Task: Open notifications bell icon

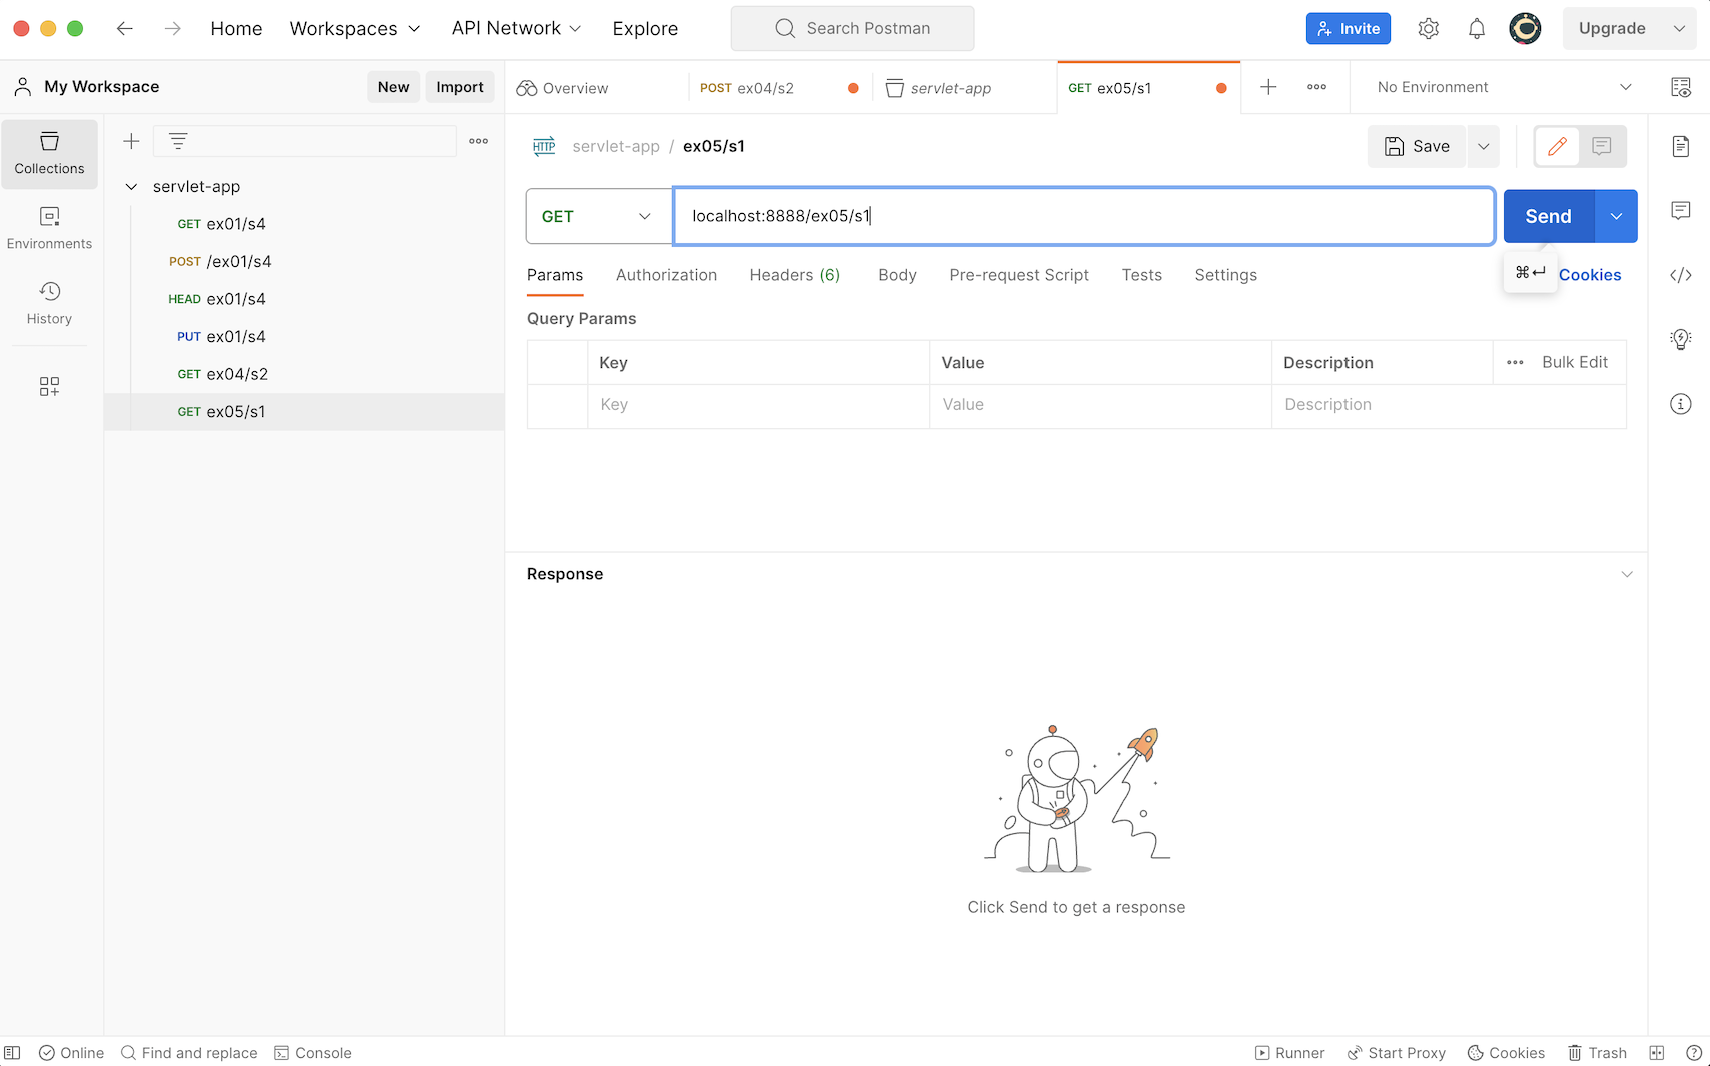Action: pos(1476,29)
